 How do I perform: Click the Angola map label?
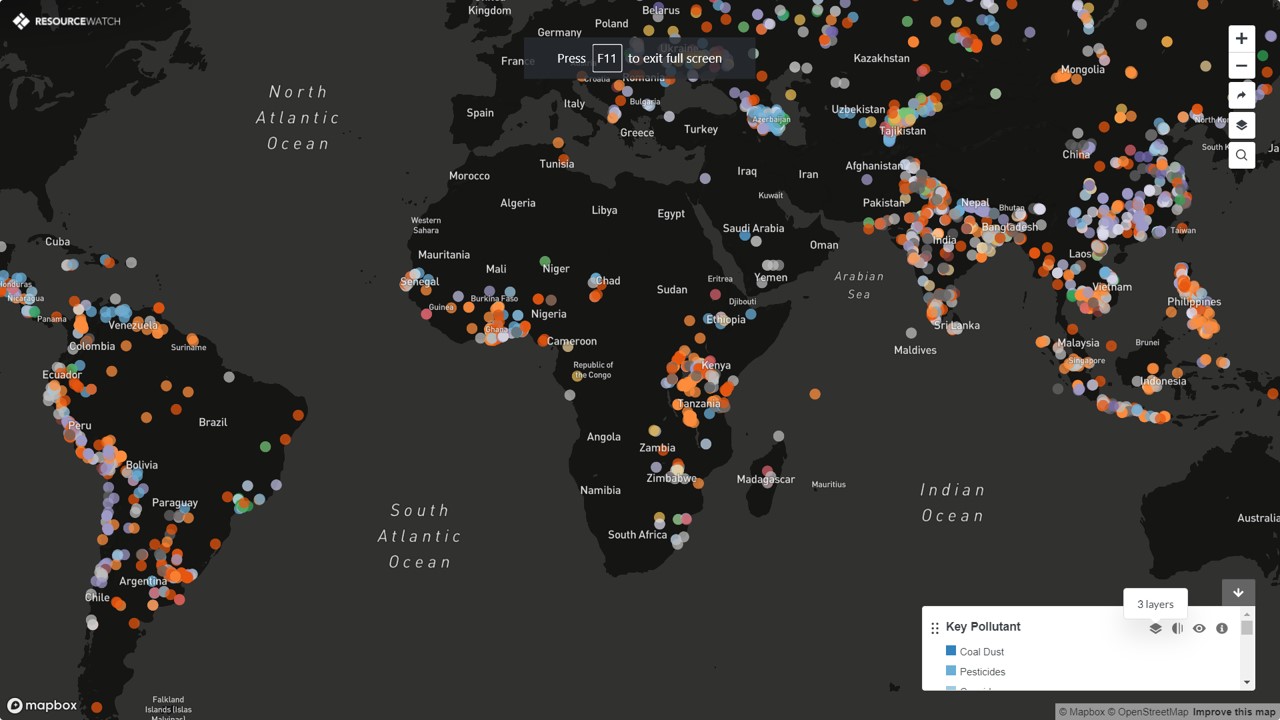(x=604, y=437)
